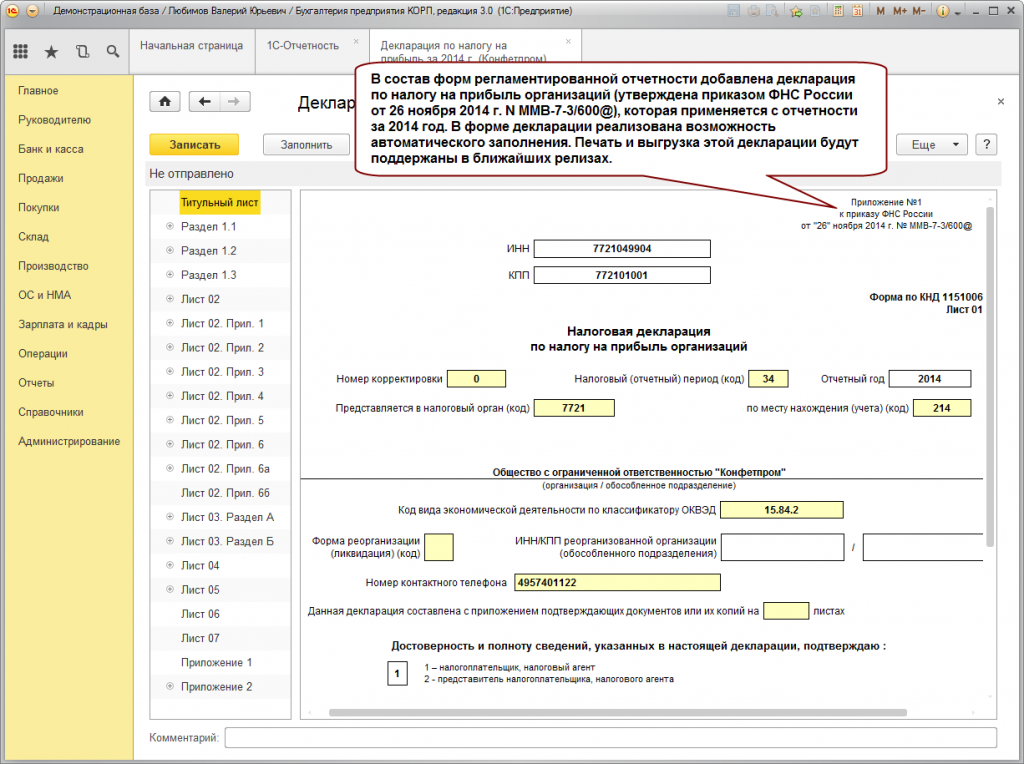Add to favorites star with arrow icon
Image resolution: width=1024 pixels, height=764 pixels.
coord(795,11)
